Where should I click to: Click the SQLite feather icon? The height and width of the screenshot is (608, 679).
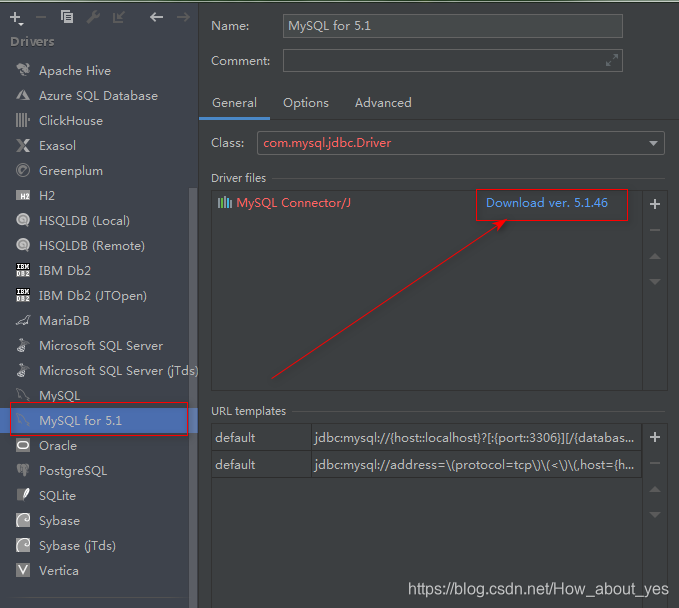click(x=23, y=495)
